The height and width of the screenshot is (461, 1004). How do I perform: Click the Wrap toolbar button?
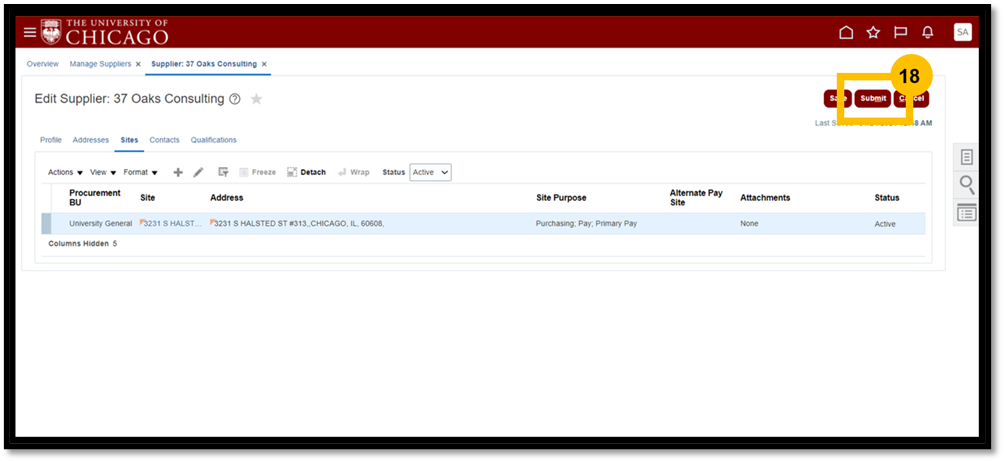tap(353, 172)
